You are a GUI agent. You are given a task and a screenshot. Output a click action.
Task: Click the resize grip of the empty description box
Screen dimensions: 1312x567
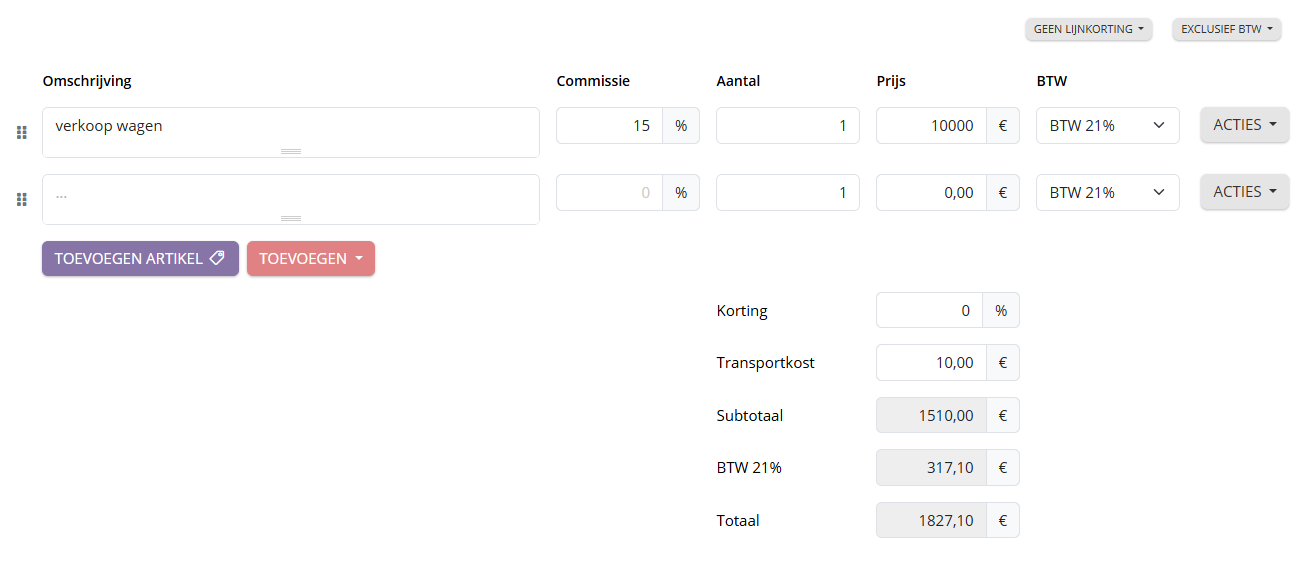[291, 218]
